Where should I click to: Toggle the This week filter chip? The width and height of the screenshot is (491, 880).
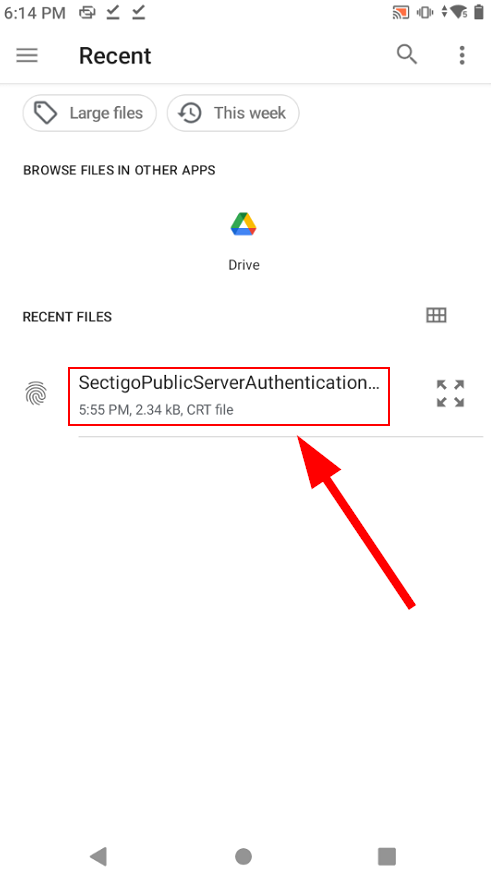pyautogui.click(x=233, y=113)
